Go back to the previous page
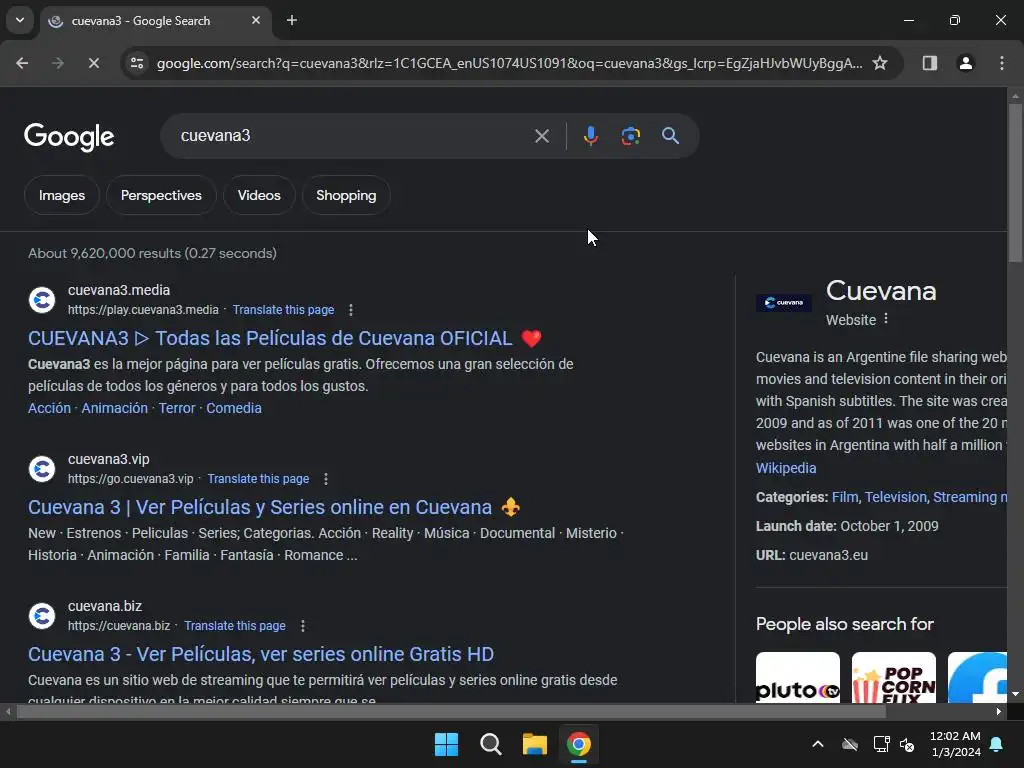The width and height of the screenshot is (1024, 768). point(22,63)
